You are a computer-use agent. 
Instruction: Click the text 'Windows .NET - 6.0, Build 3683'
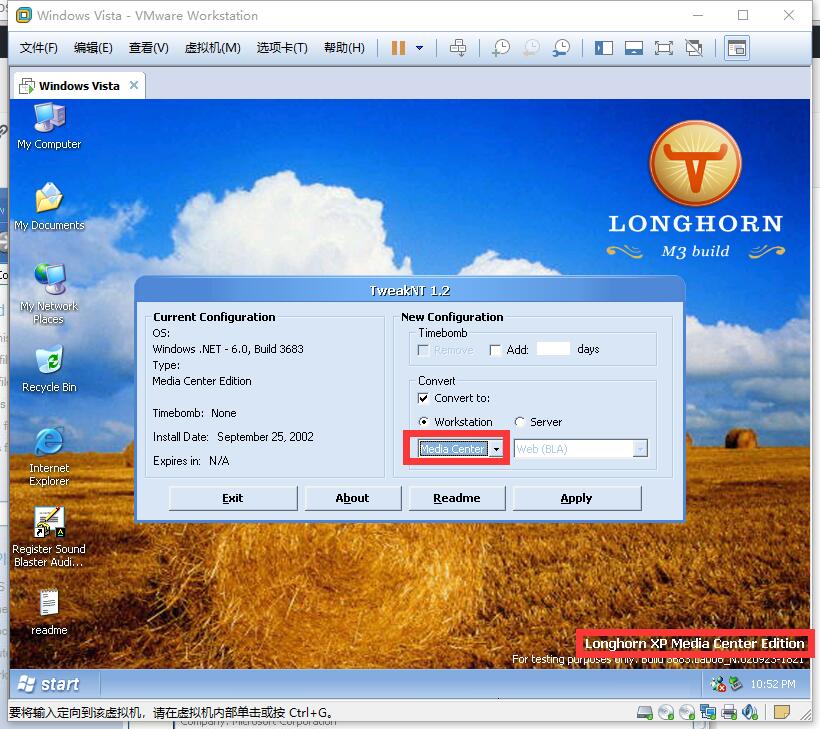point(228,349)
